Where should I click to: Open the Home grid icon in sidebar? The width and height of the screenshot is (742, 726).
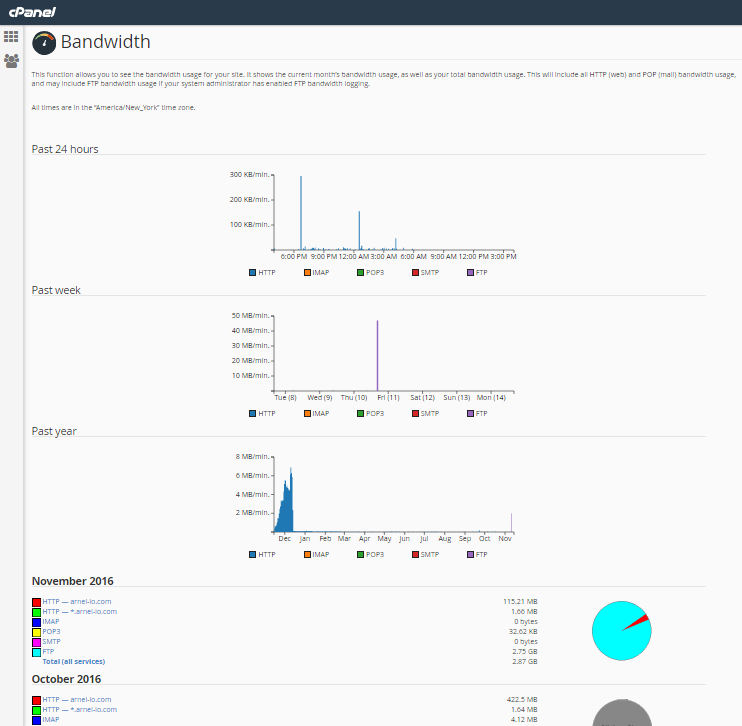pos(11,36)
